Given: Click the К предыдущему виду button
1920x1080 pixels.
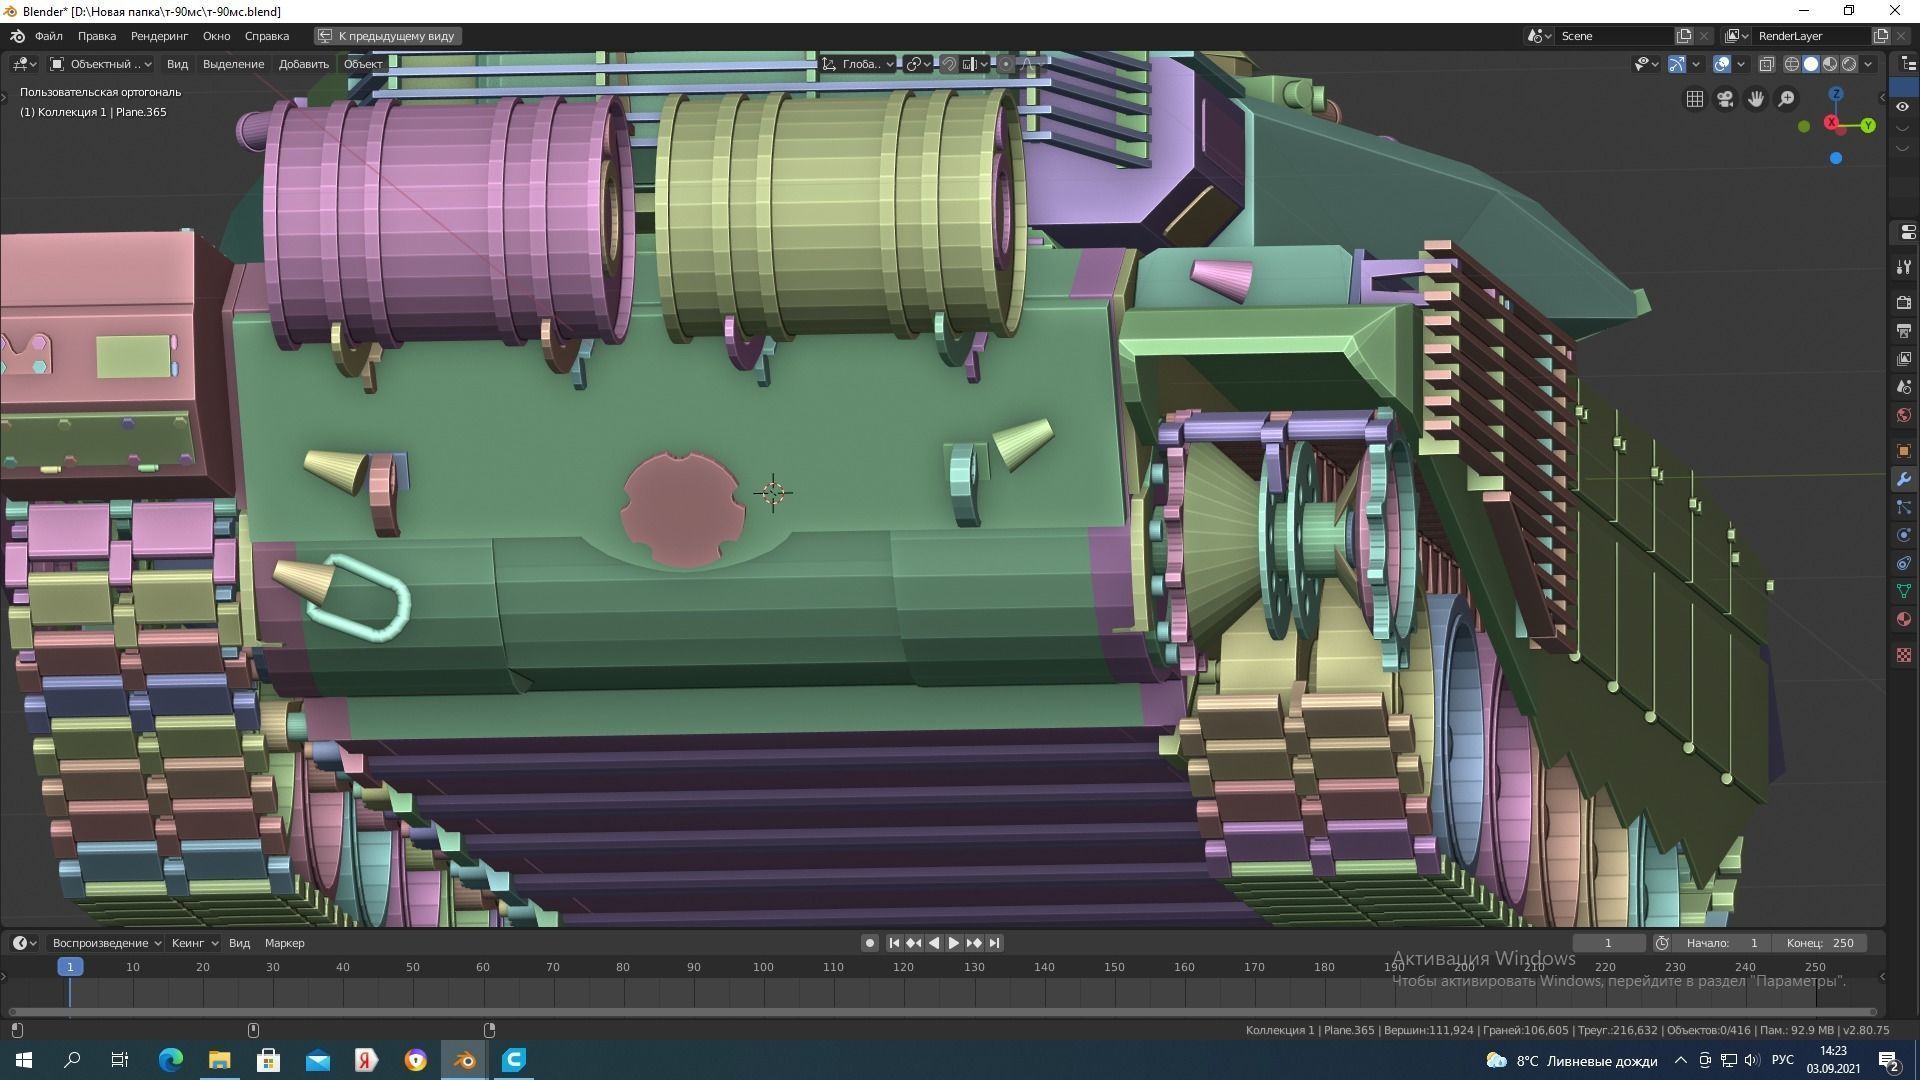Looking at the screenshot, I should coord(387,36).
